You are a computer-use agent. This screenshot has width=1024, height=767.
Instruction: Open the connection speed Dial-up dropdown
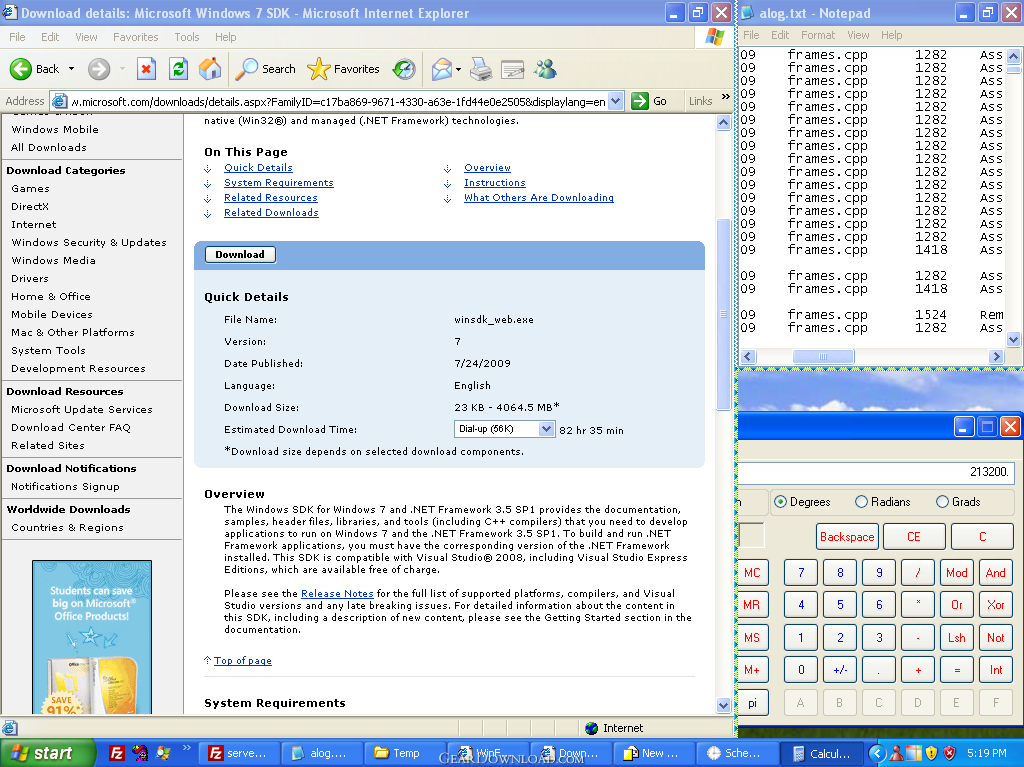pos(504,429)
